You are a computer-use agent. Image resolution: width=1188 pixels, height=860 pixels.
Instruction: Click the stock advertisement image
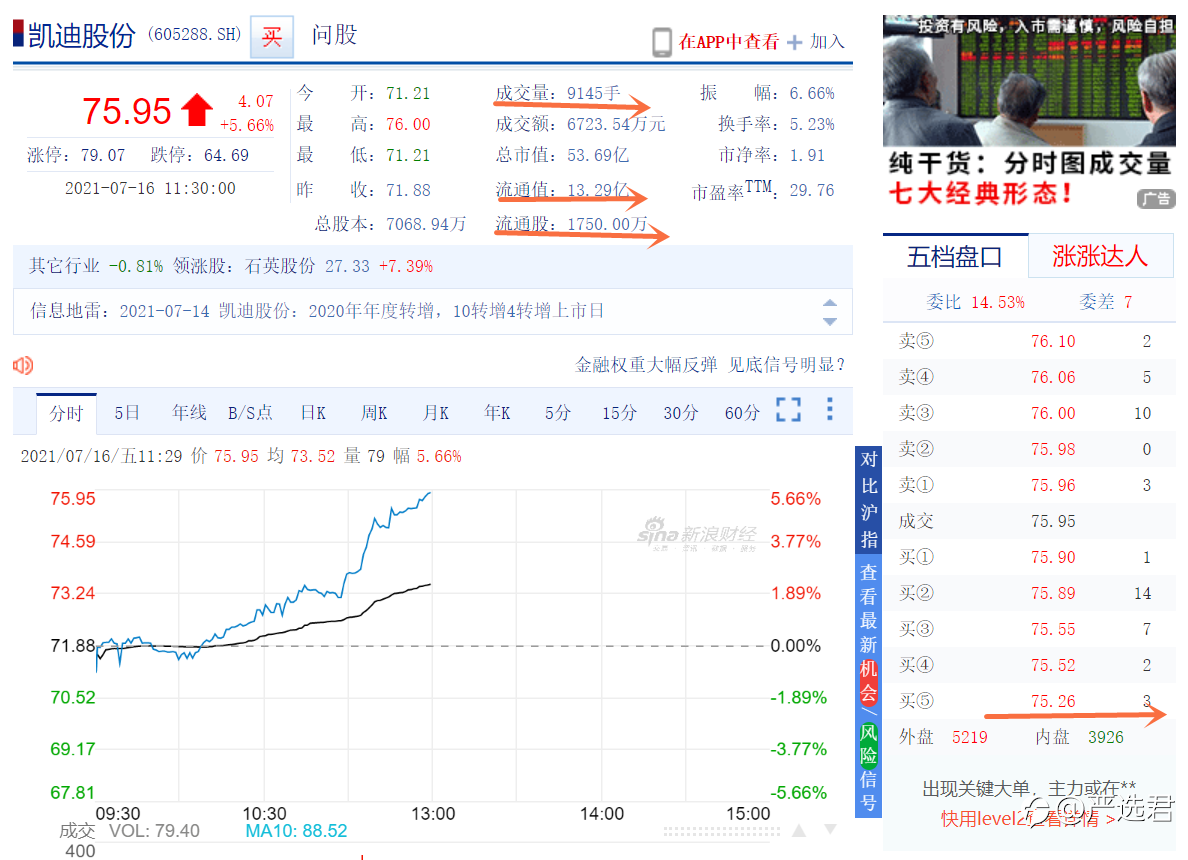pyautogui.click(x=1029, y=81)
